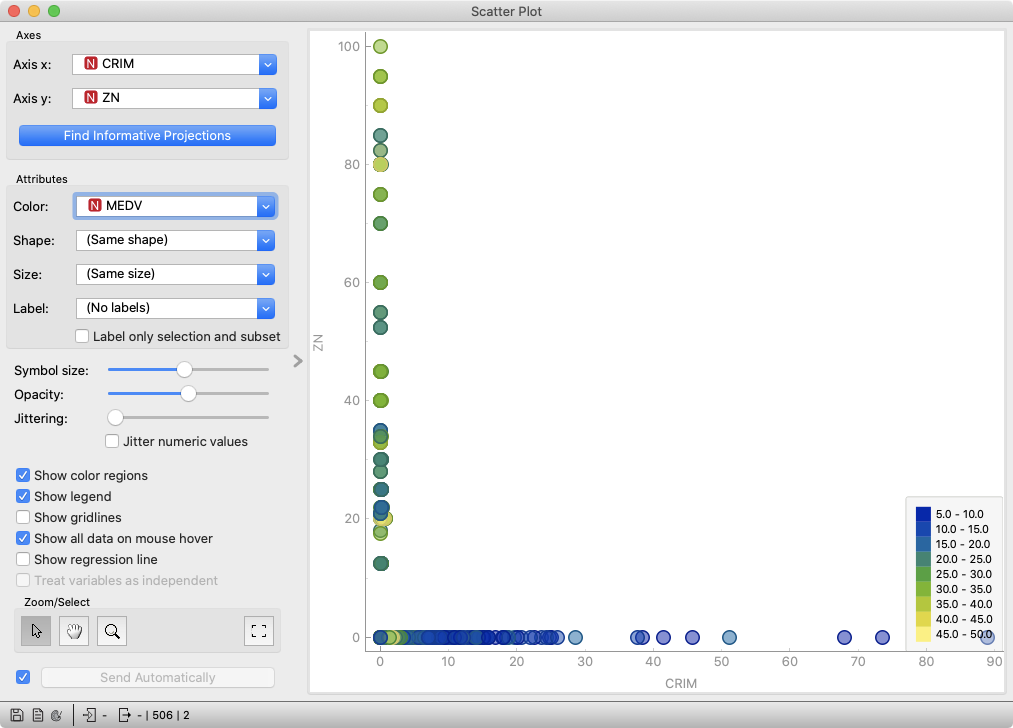Viewport: 1013px width, 728px height.
Task: Open the report using the document icon
Action: click(x=36, y=714)
